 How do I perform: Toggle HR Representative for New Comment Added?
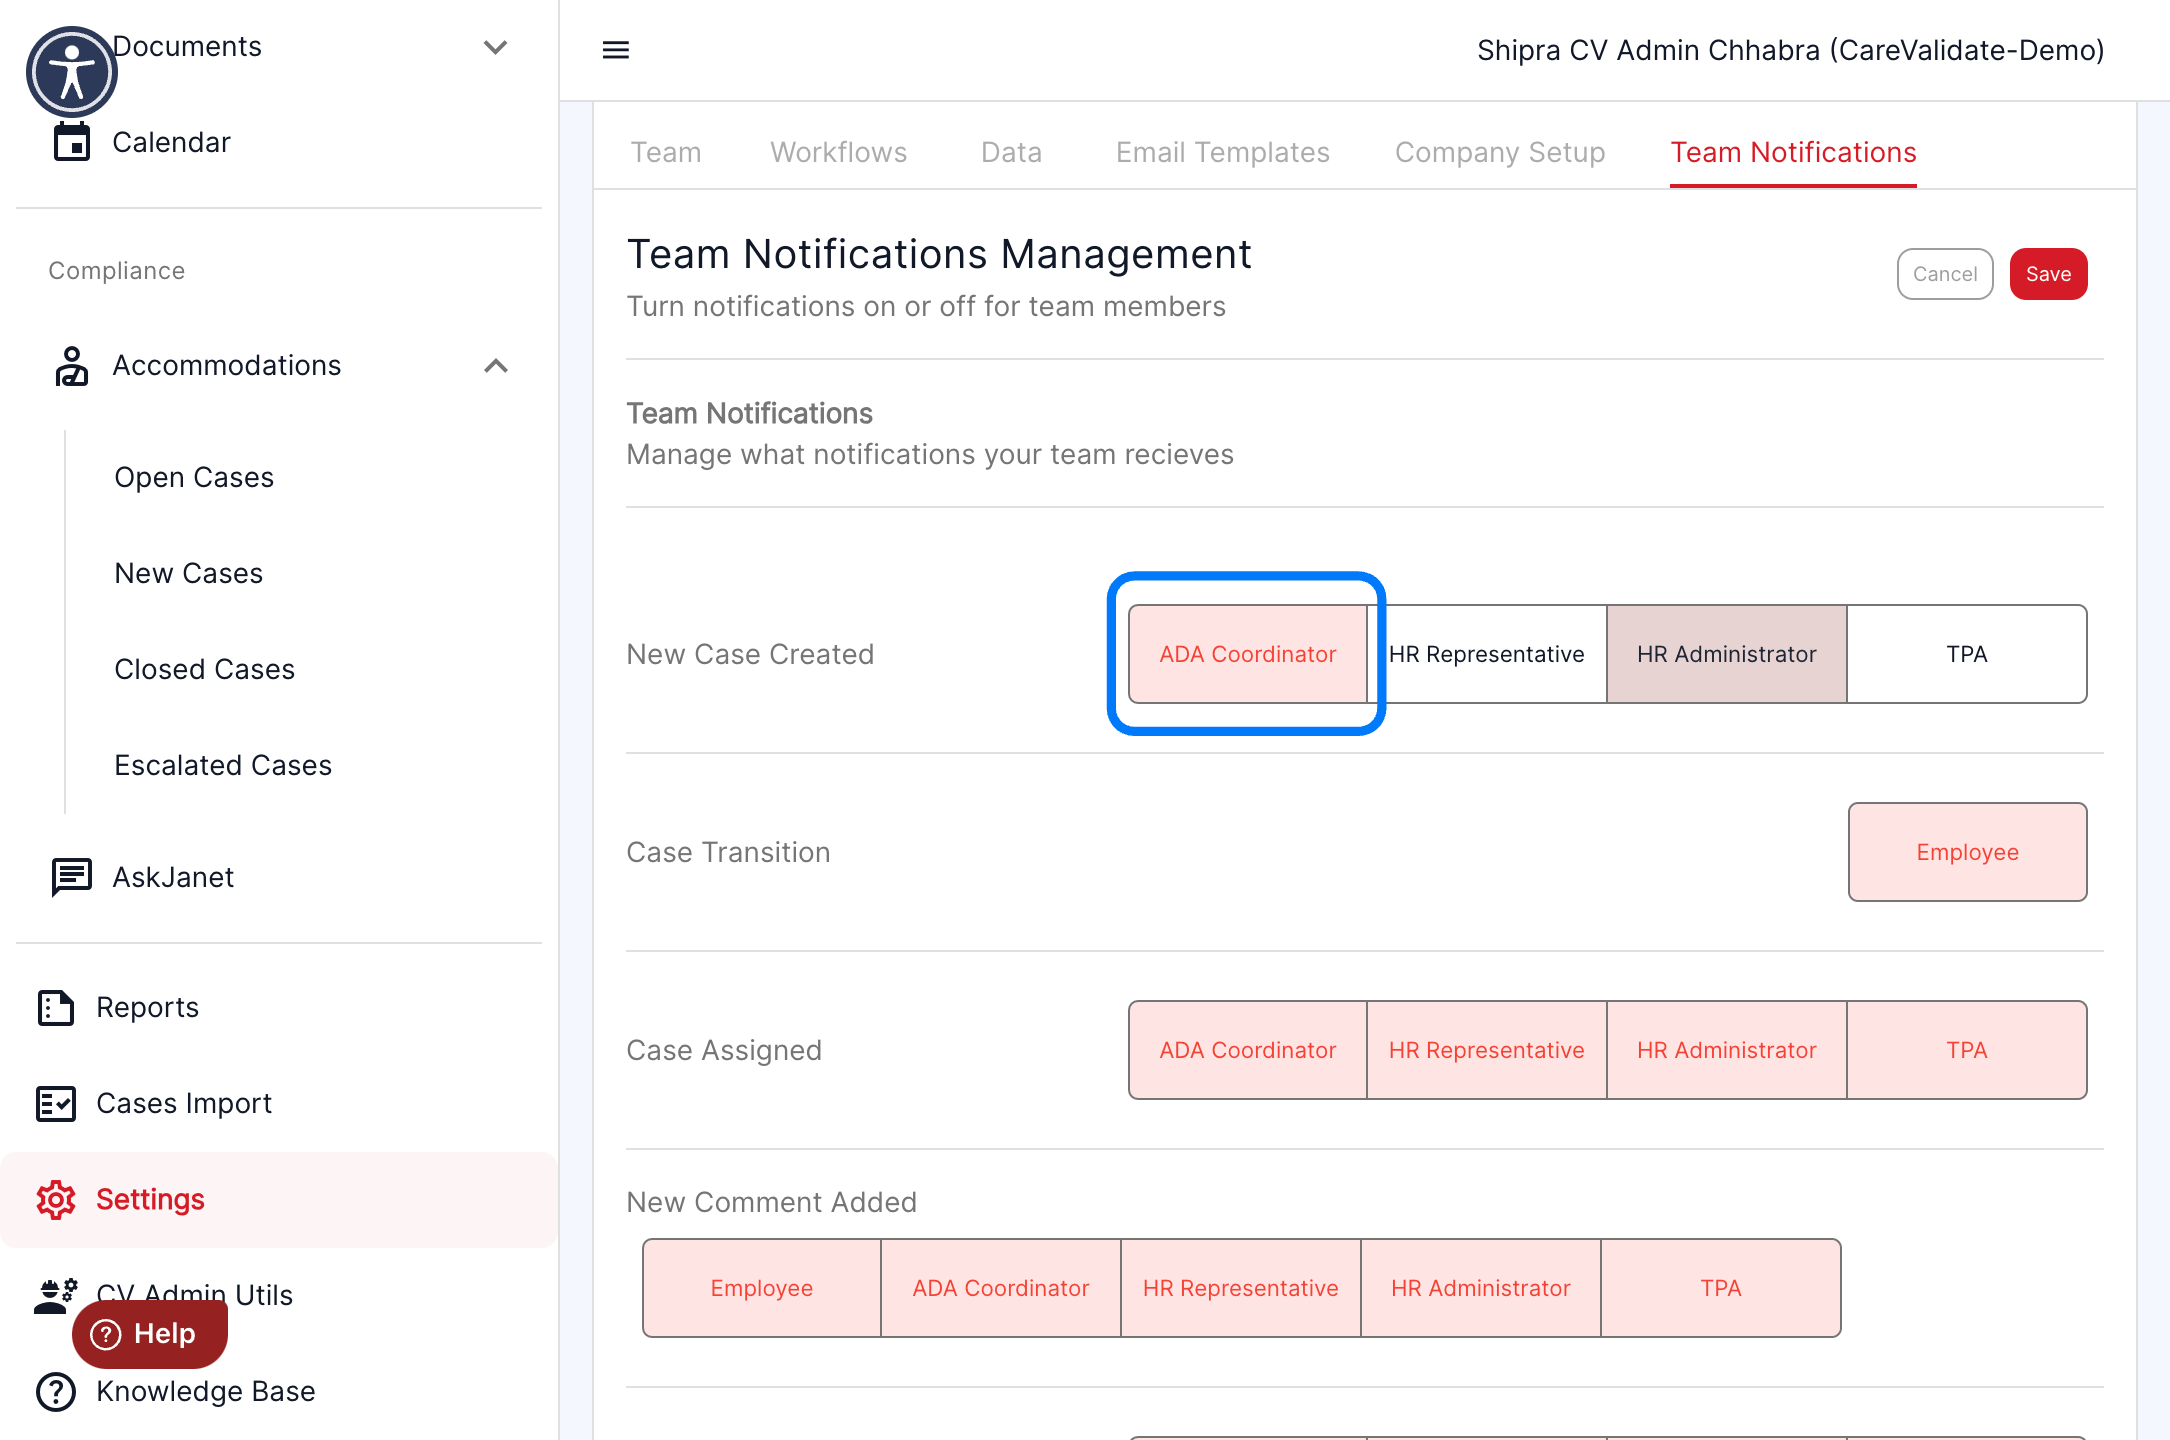pos(1241,1288)
